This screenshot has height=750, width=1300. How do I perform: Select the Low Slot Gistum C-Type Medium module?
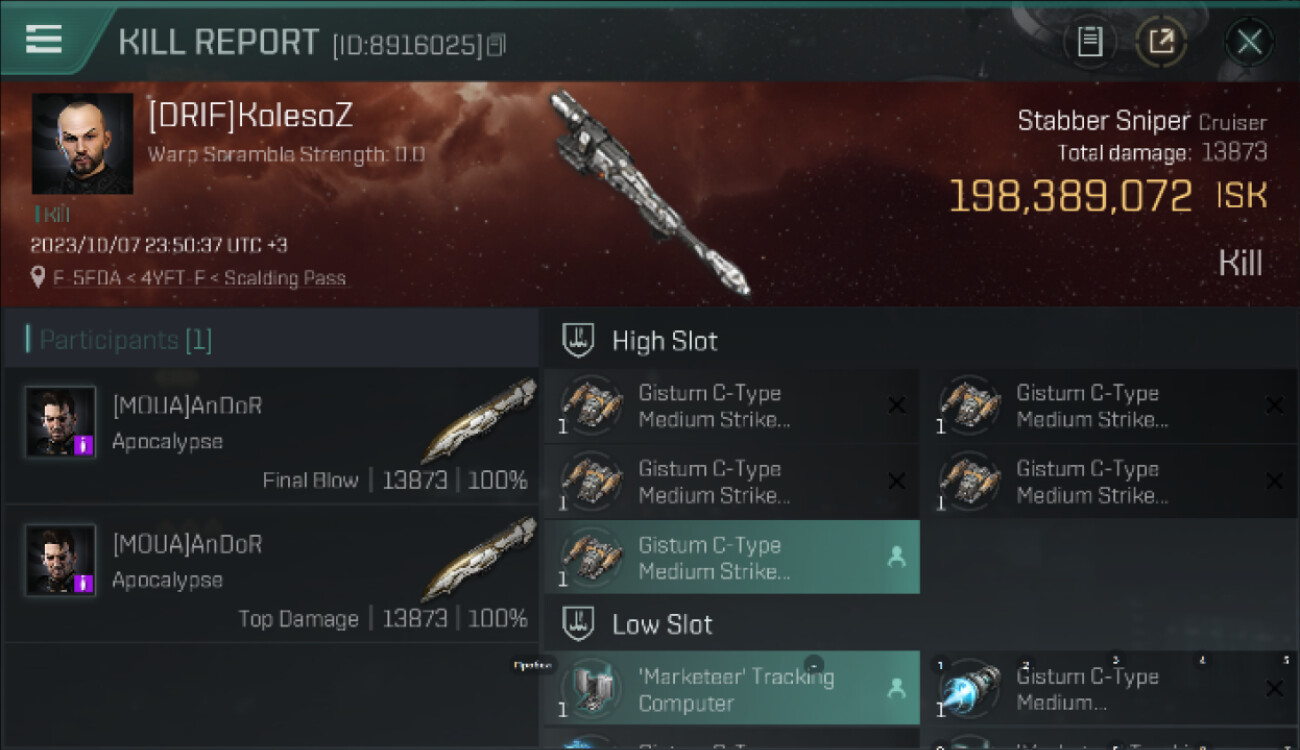point(1110,689)
